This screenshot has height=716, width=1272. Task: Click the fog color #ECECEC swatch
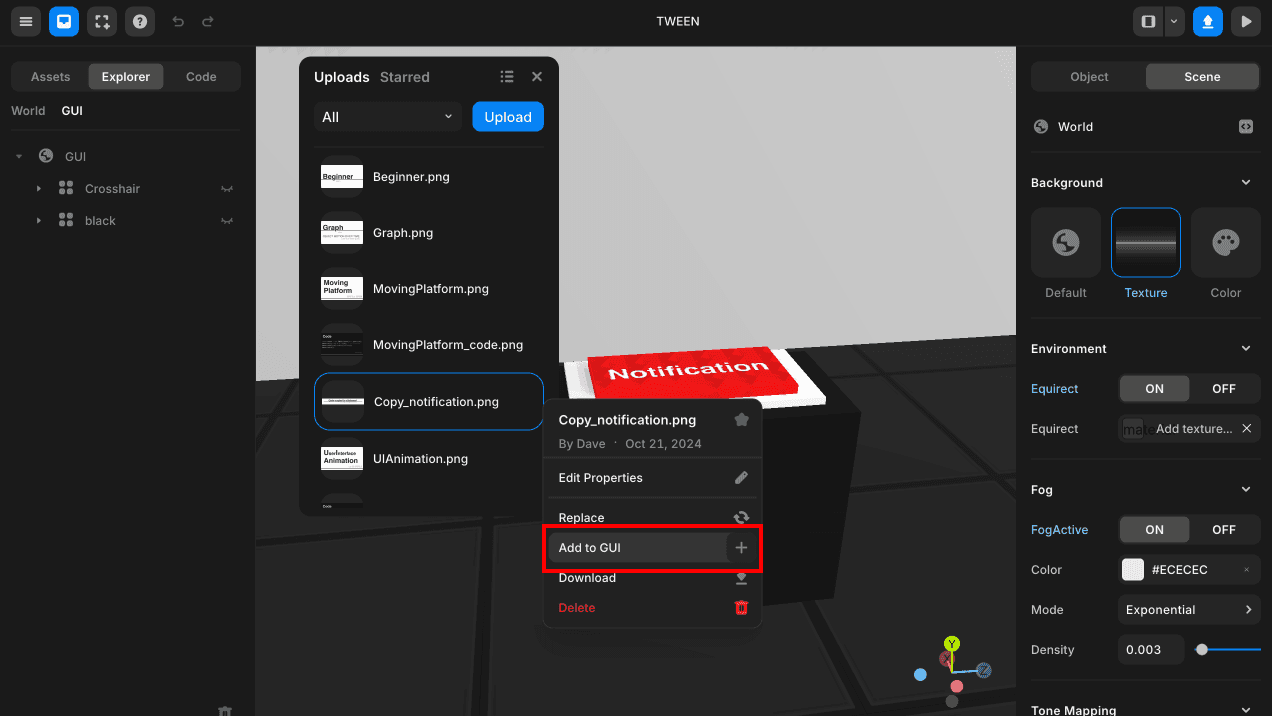coord(1133,570)
